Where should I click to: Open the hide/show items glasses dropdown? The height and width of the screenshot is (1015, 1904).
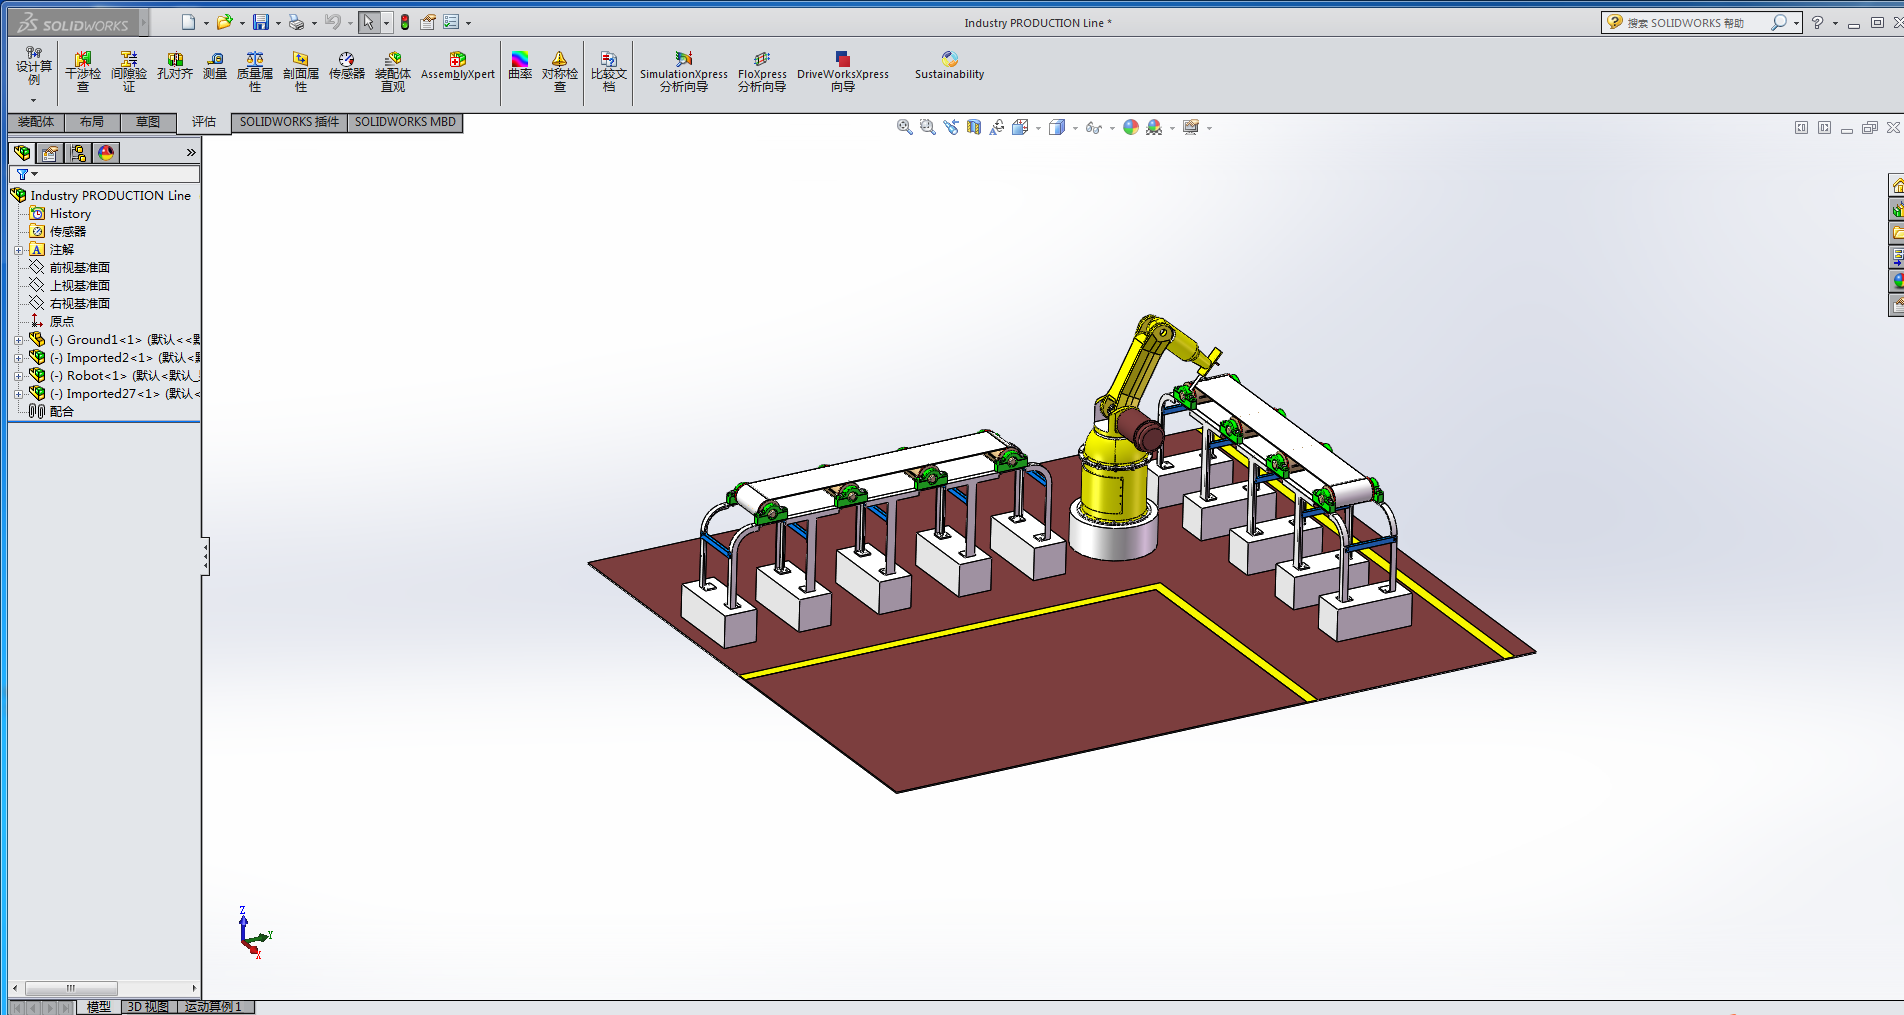[x=1095, y=127]
